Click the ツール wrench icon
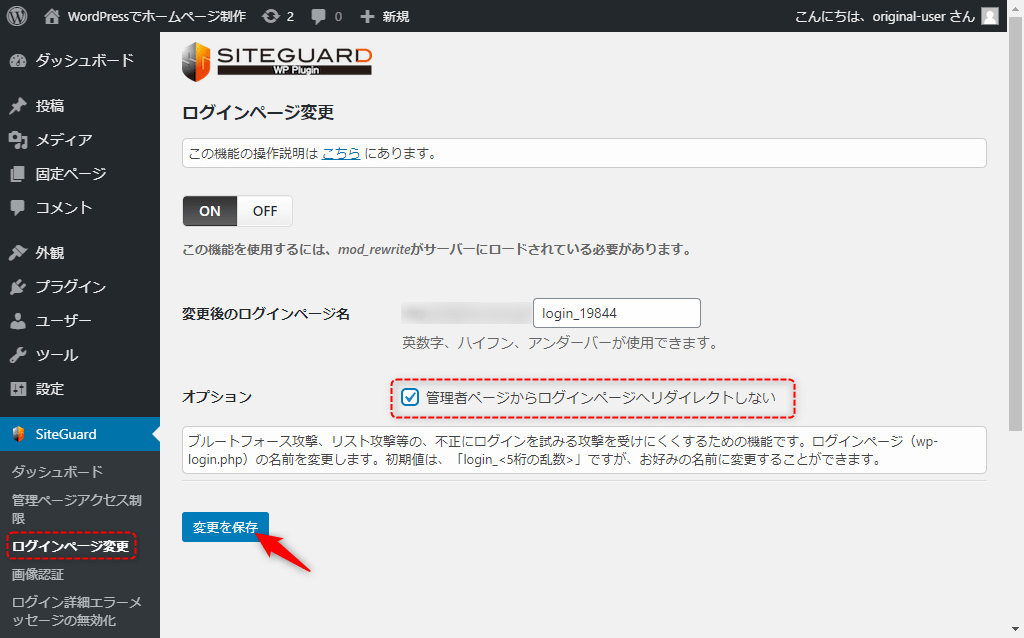 [x=18, y=355]
